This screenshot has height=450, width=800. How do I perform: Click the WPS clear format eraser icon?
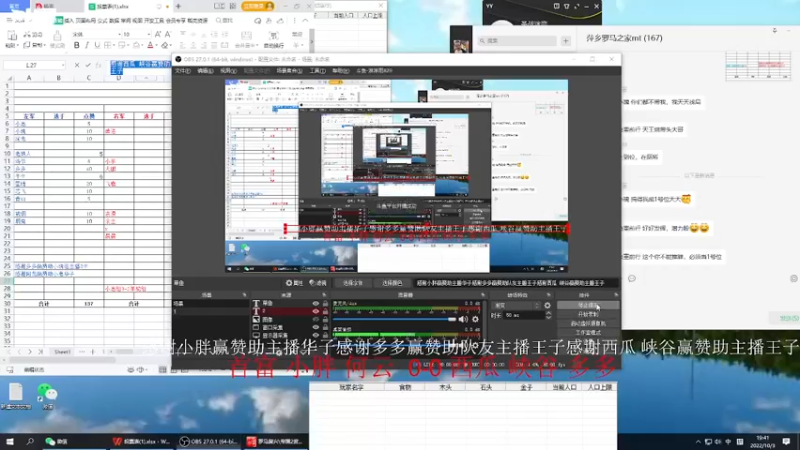(165, 45)
